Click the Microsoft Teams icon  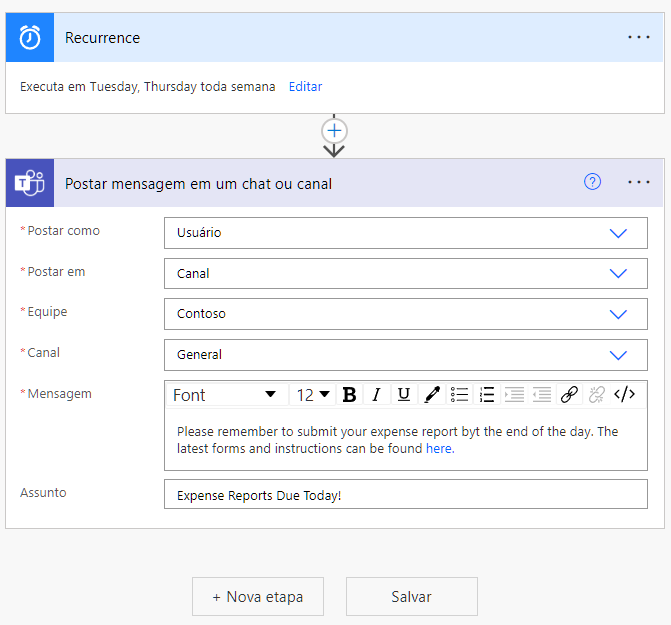click(30, 183)
